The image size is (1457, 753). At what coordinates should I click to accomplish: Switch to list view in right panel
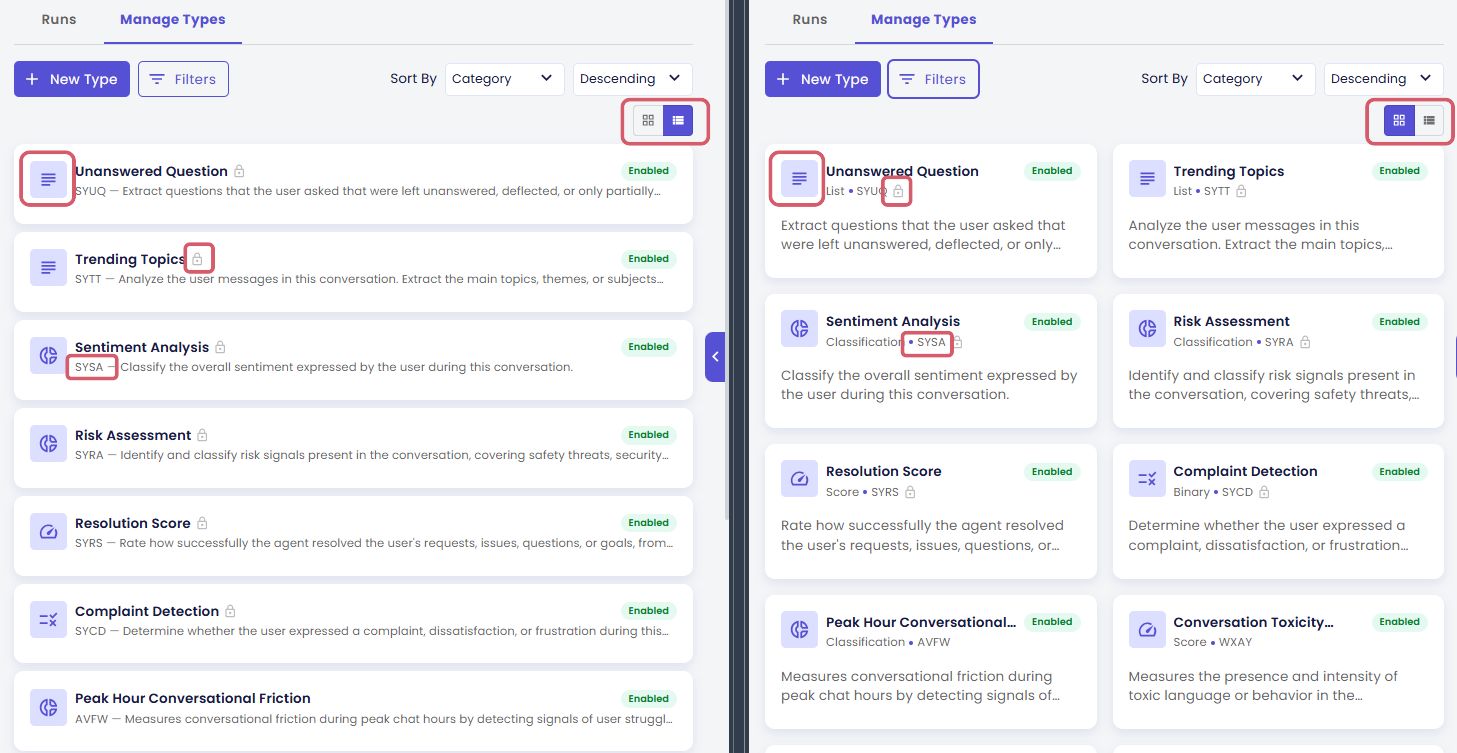click(1429, 121)
